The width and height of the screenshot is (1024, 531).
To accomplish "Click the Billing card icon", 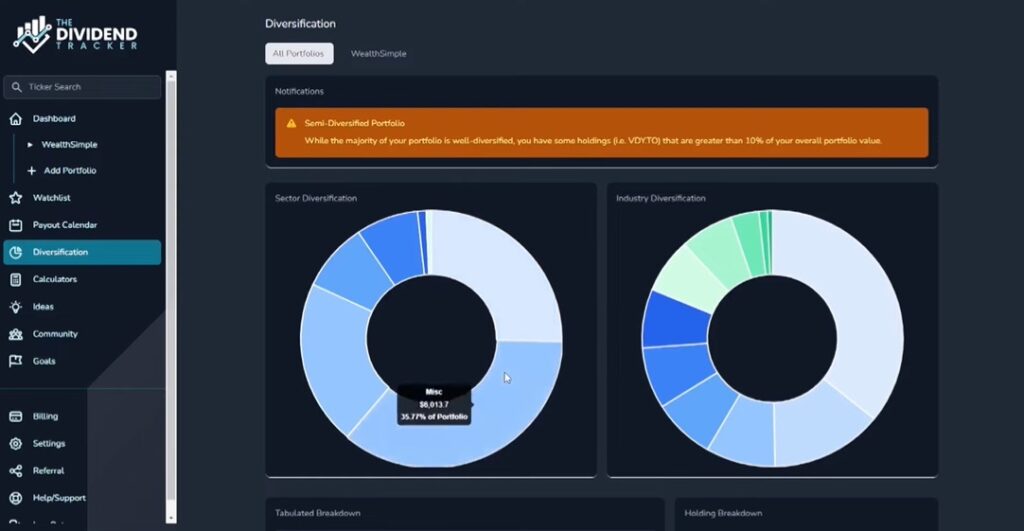I will [x=15, y=416].
